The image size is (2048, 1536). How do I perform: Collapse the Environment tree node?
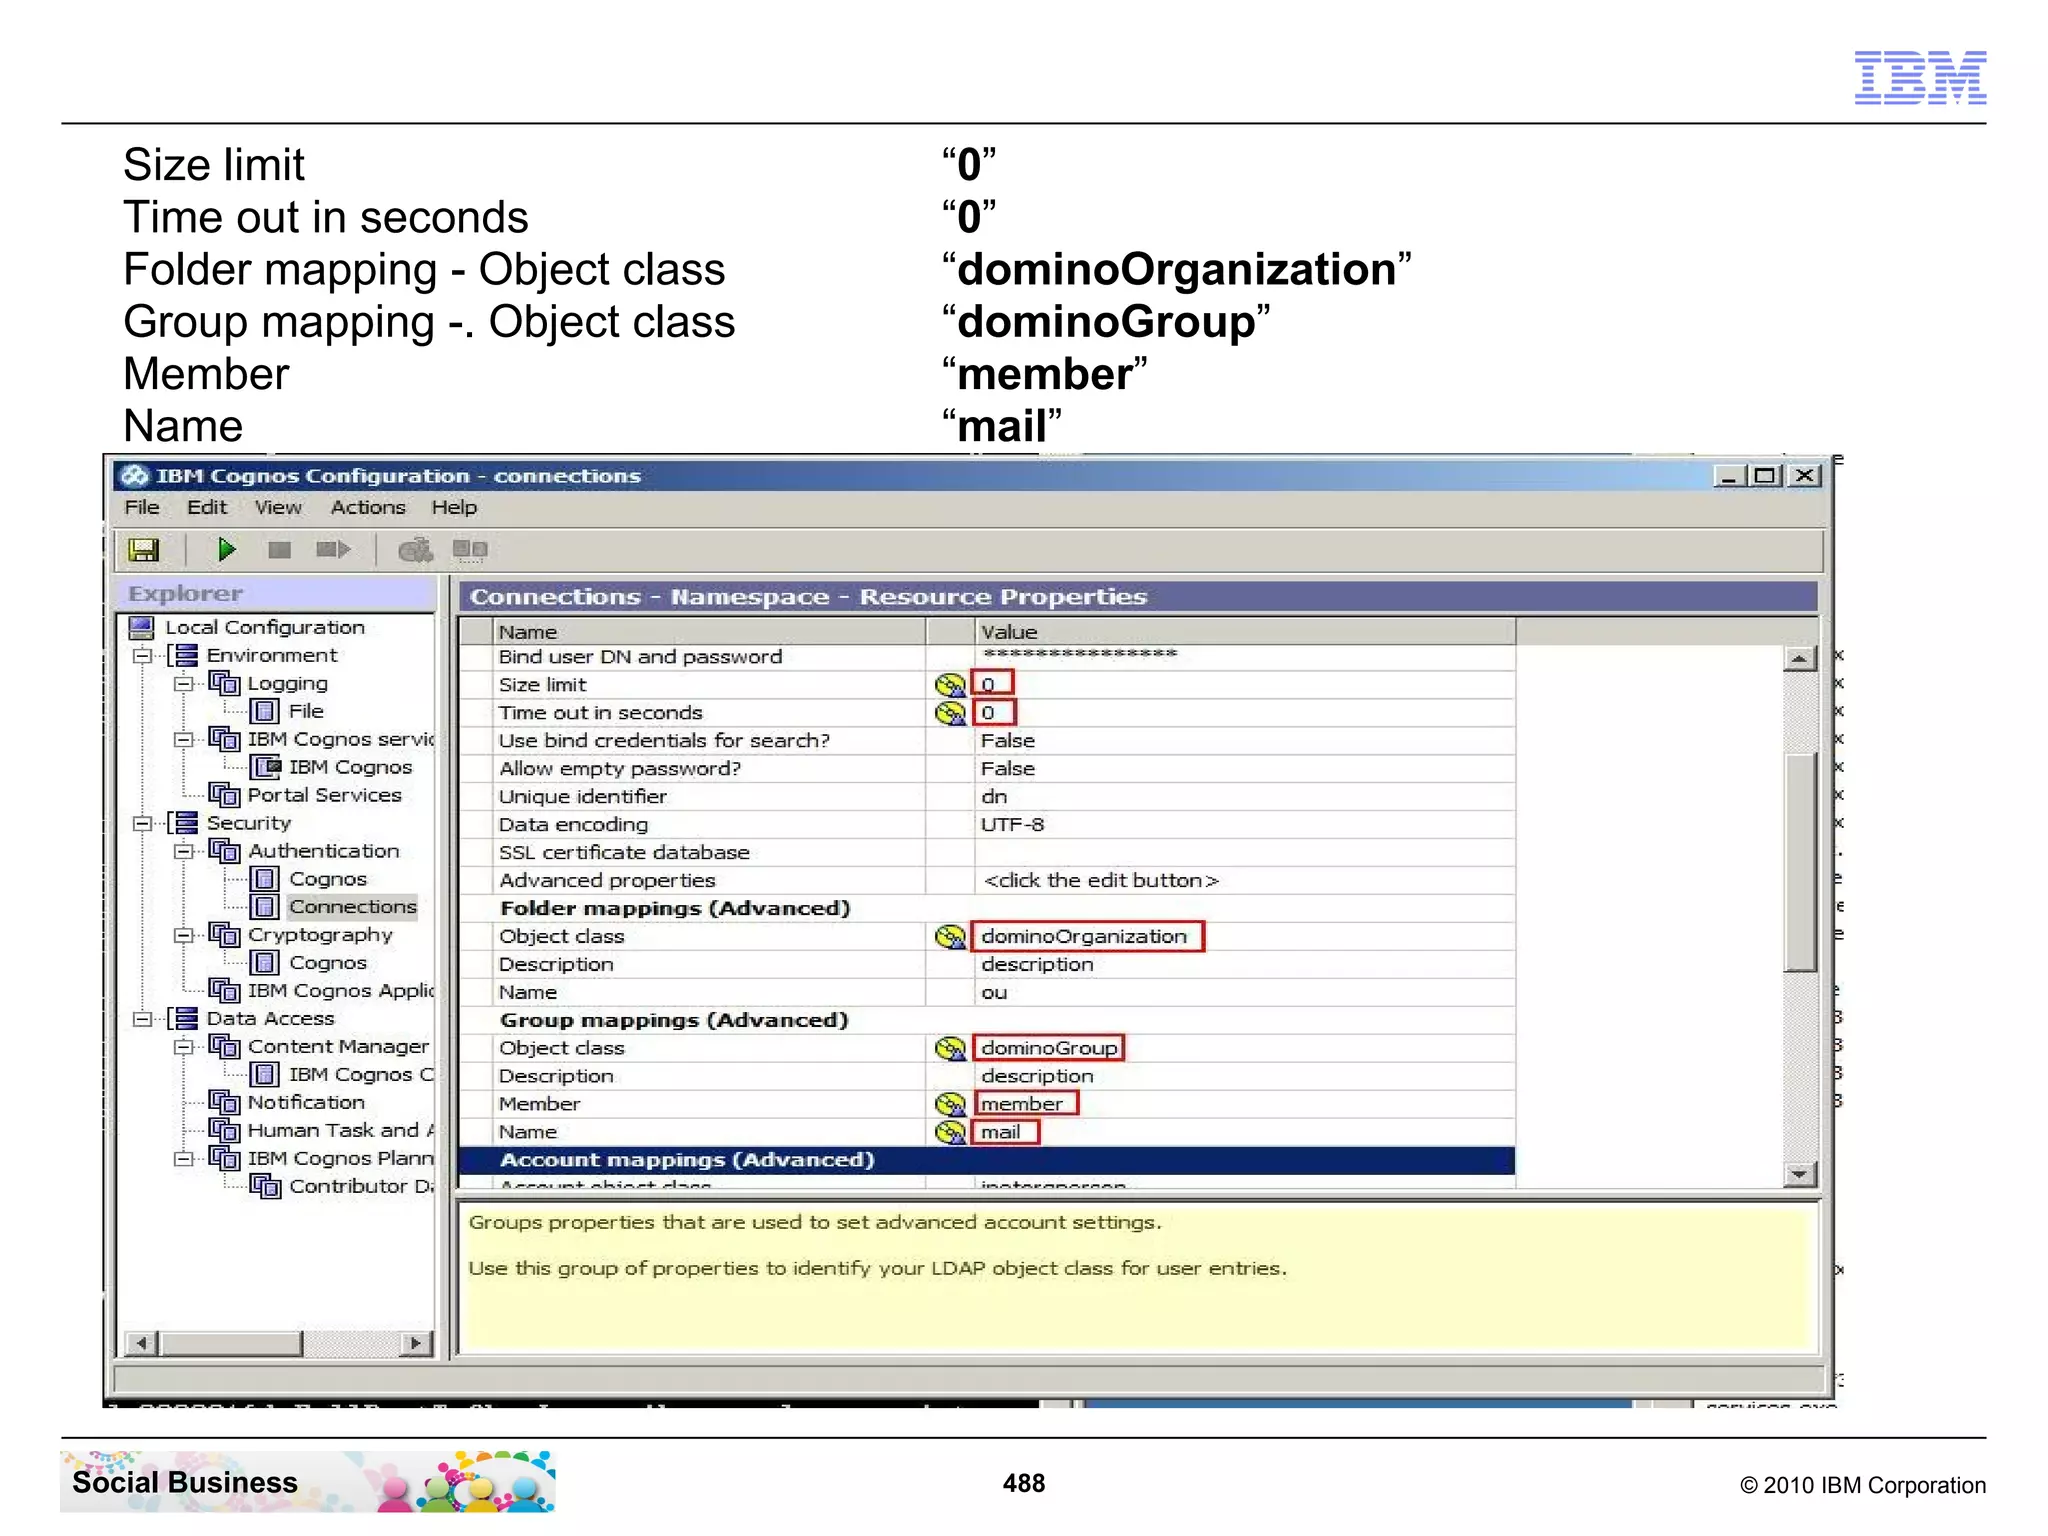[142, 656]
